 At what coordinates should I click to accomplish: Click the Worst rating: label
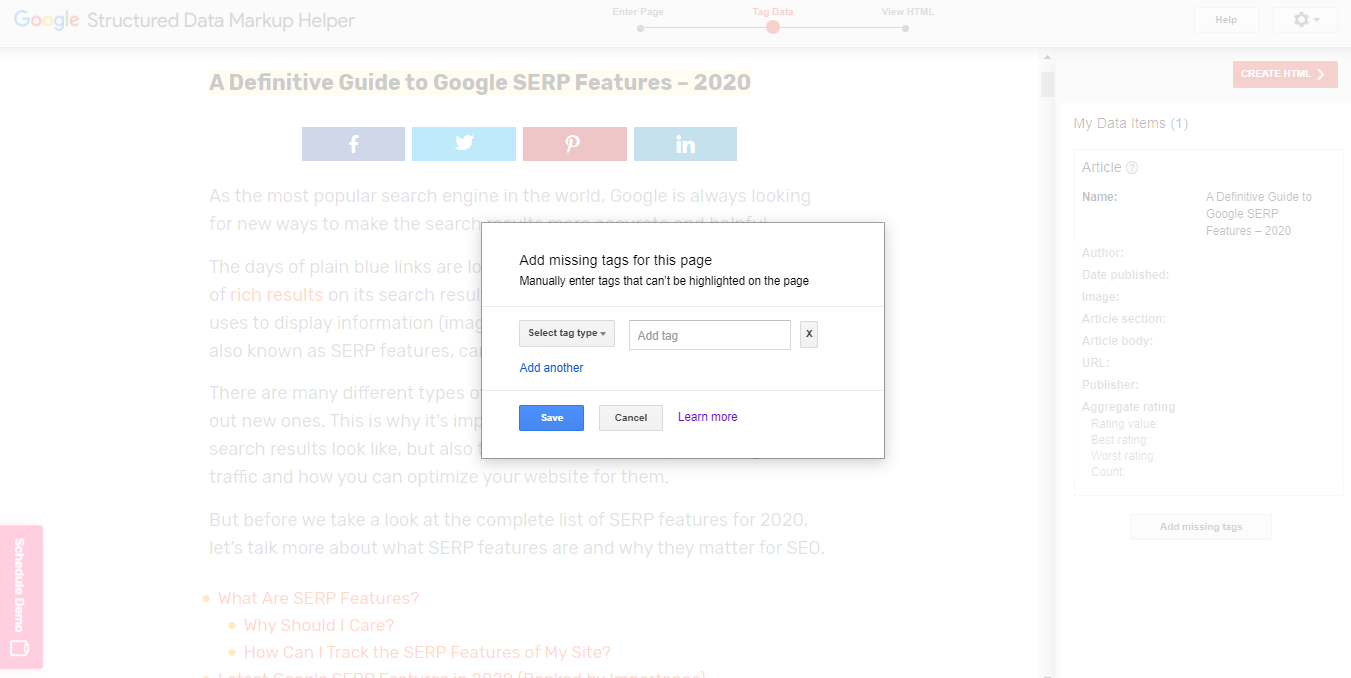coord(1123,456)
